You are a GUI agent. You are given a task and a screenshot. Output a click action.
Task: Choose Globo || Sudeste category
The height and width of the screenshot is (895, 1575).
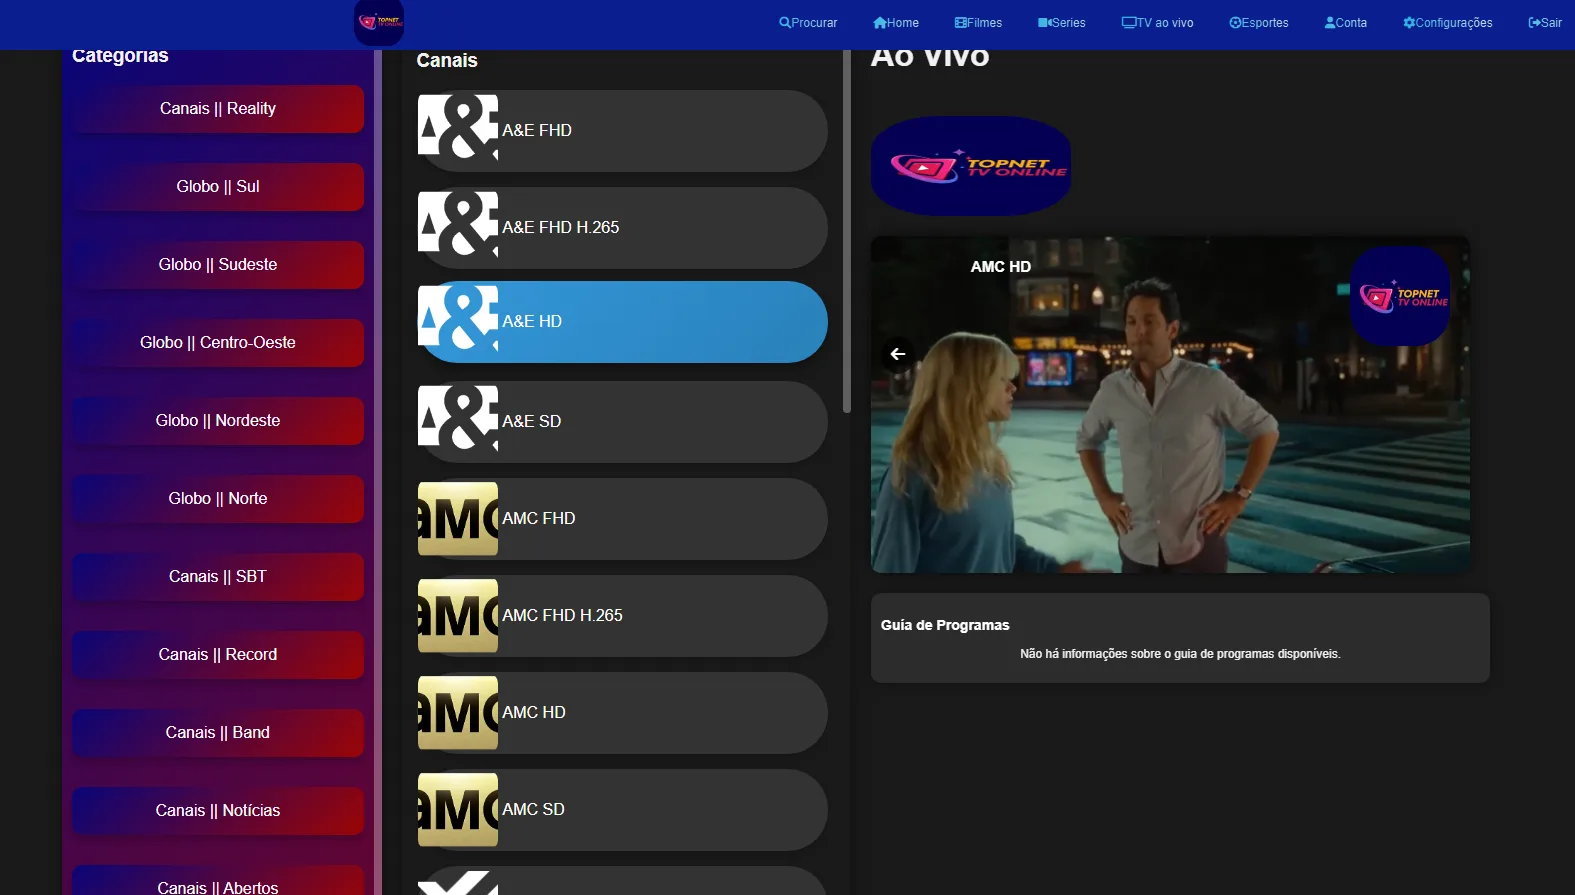217,265
